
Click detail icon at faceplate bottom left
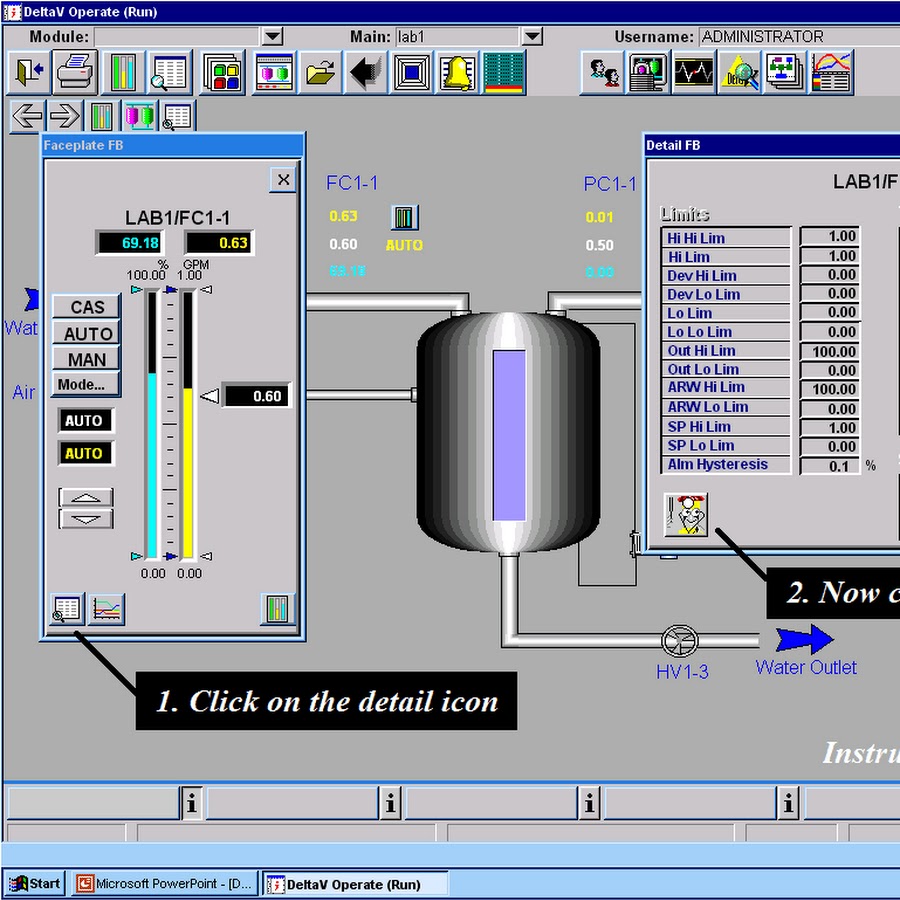pos(67,609)
